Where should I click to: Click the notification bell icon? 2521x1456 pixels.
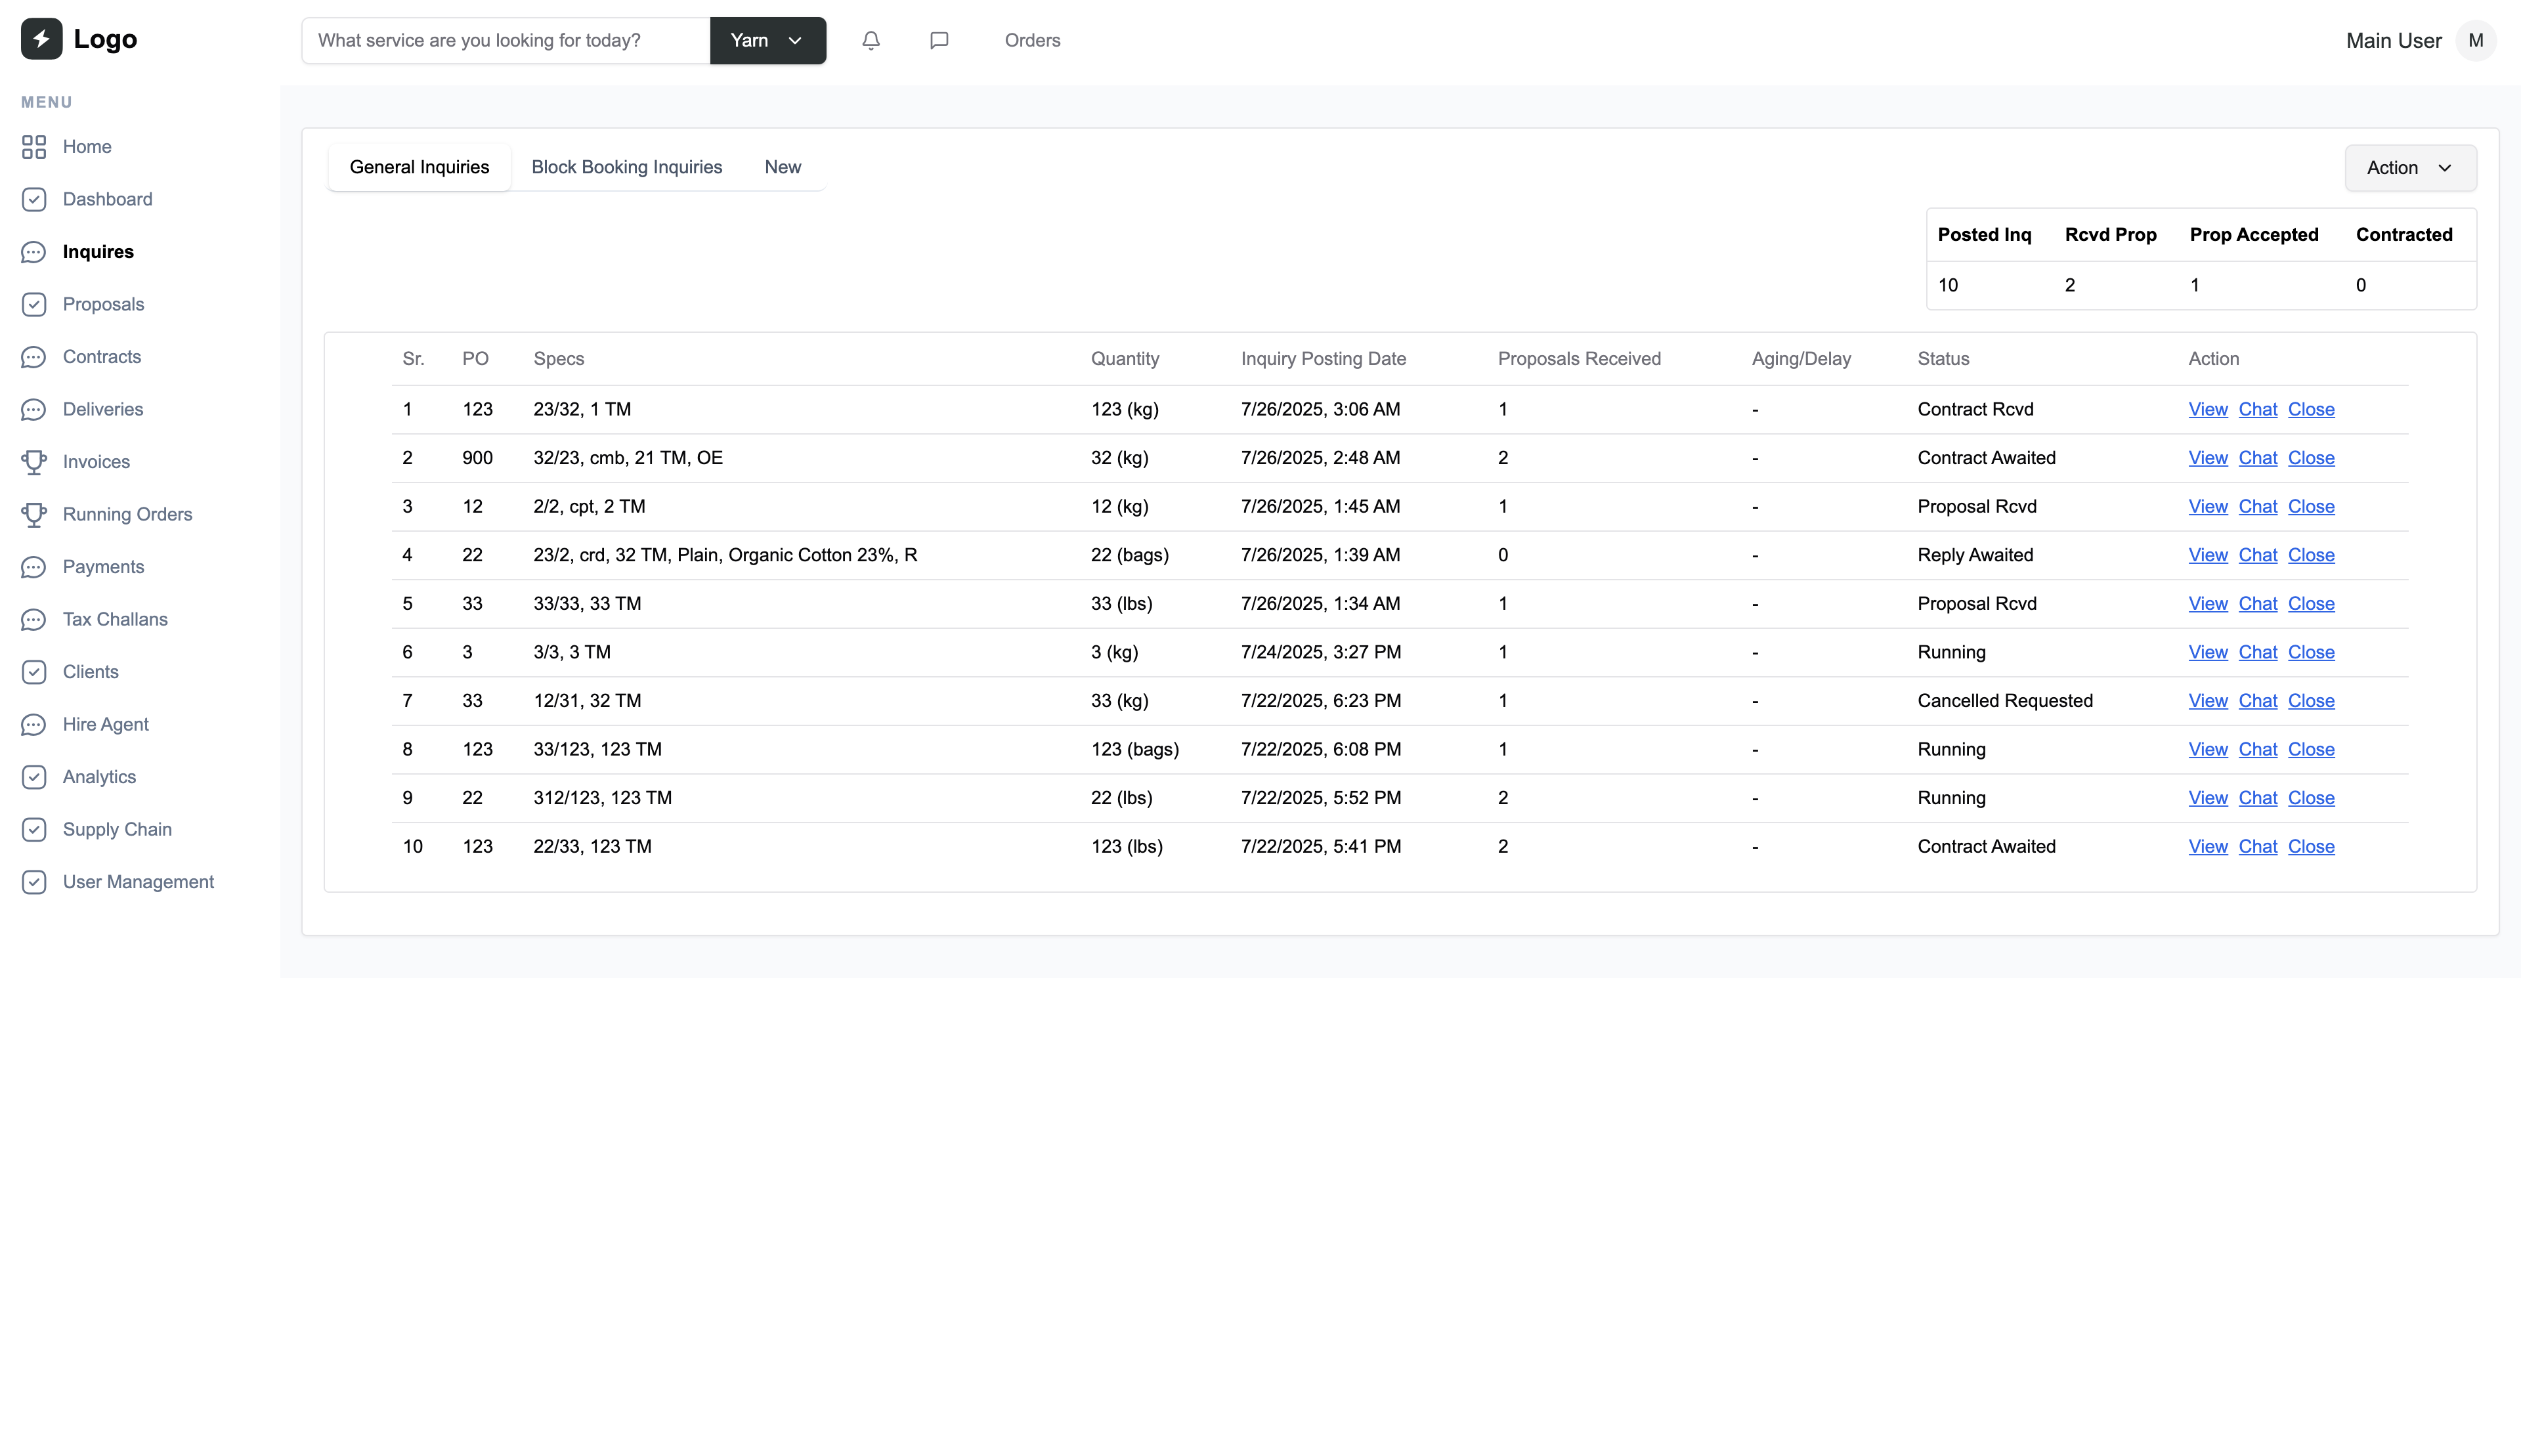coord(870,40)
